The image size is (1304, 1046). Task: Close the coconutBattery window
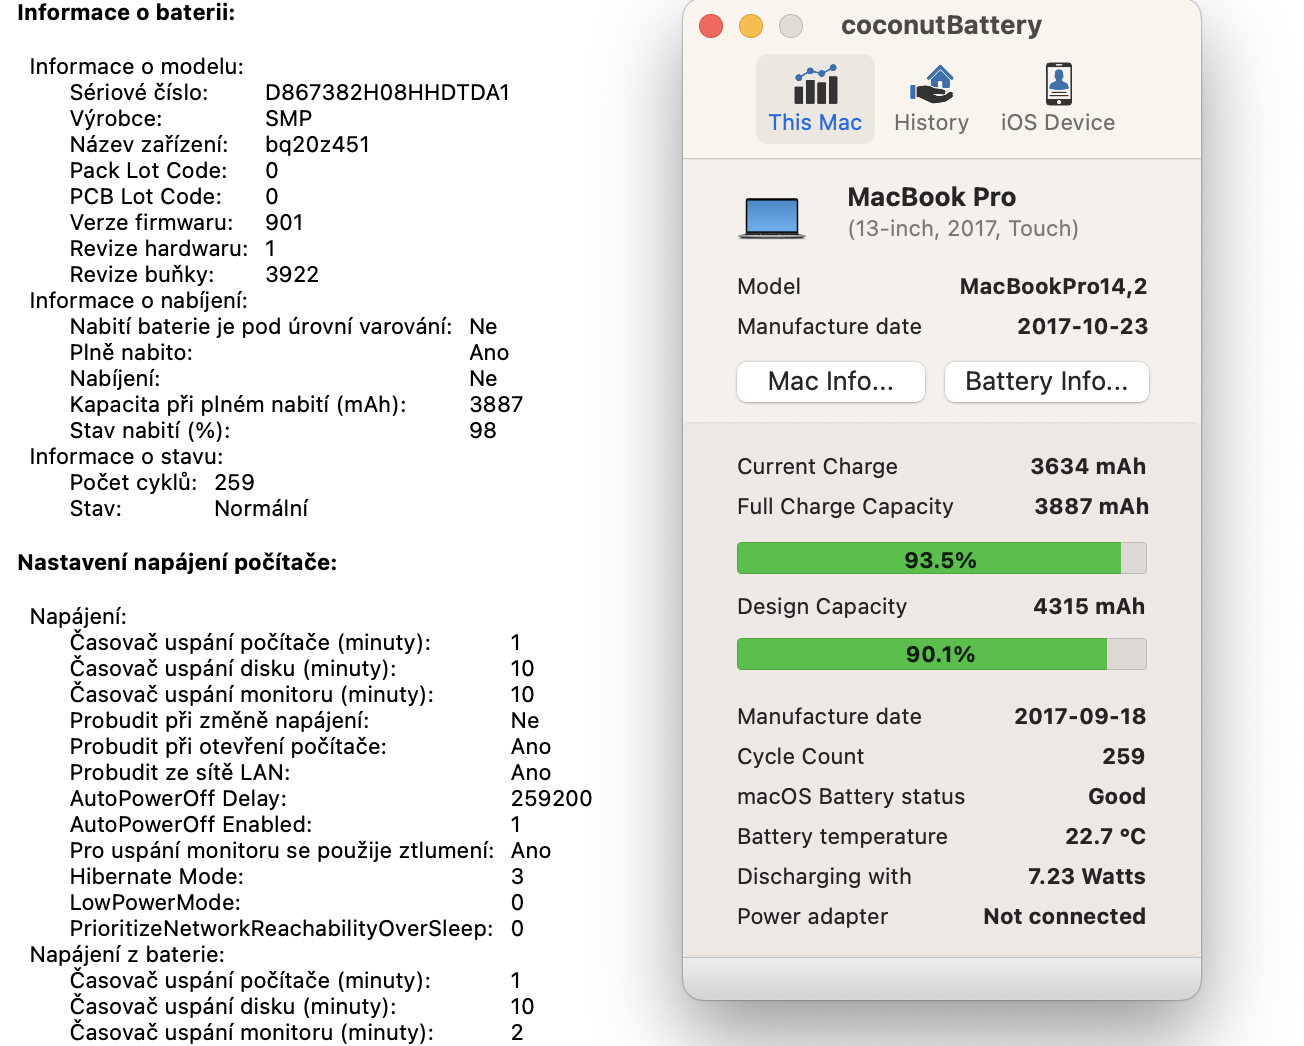(711, 26)
